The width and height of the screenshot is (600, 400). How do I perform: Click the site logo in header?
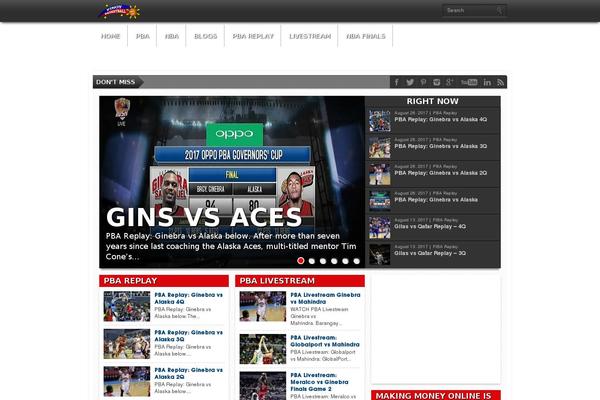119,11
